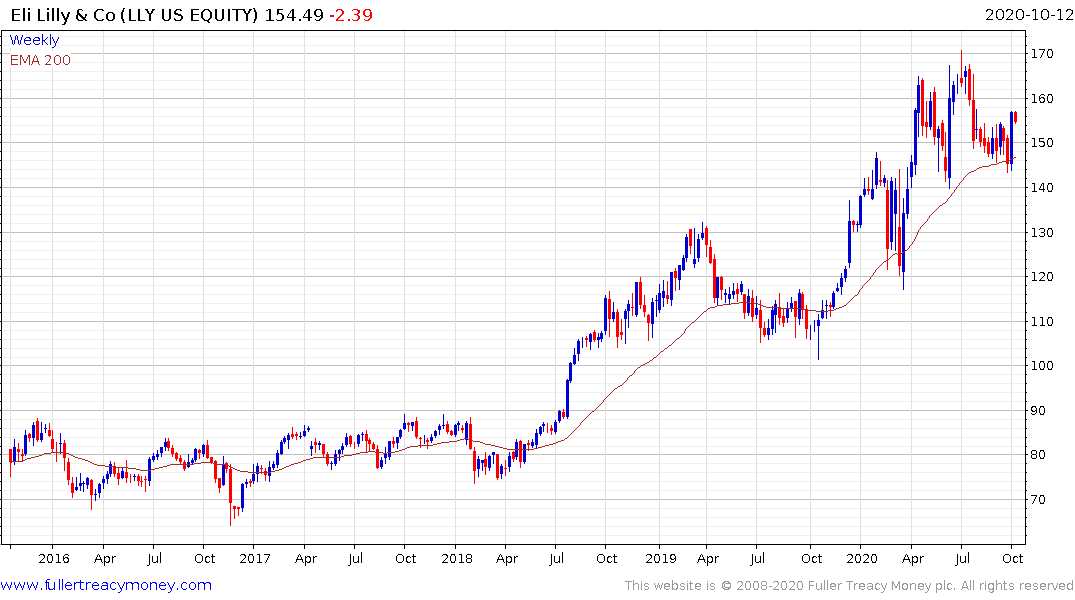Screen dimensions: 1075x600
Task: Click the 2019 year label on time axis
Action: [x=661, y=558]
